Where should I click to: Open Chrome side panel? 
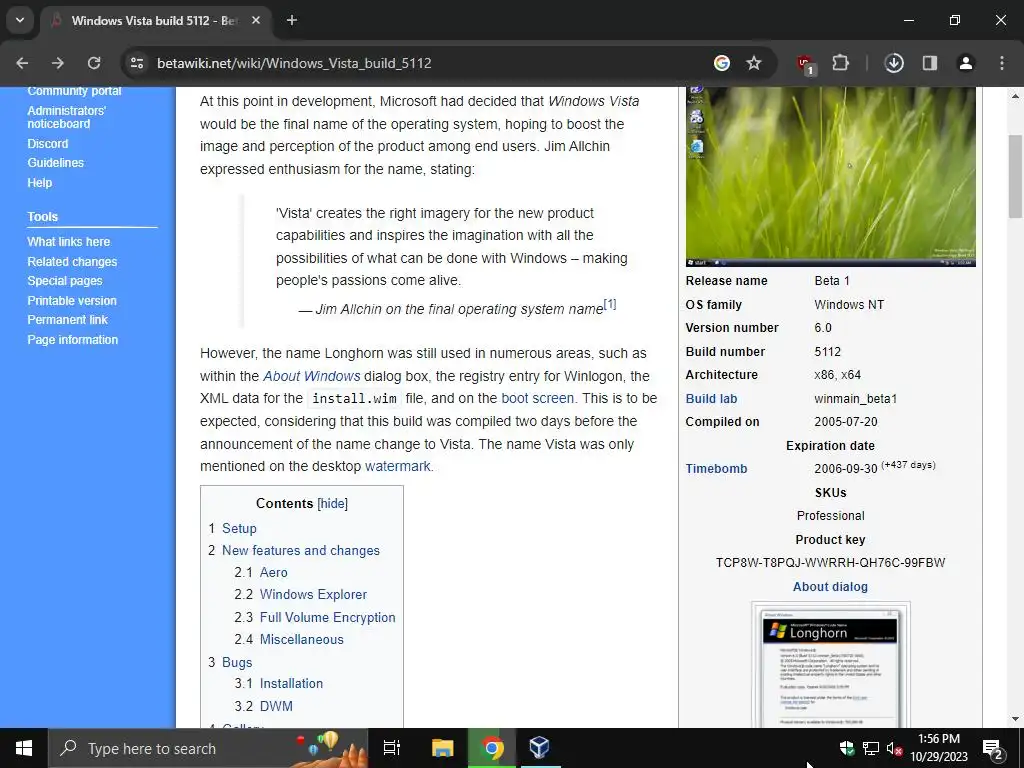pyautogui.click(x=930, y=63)
